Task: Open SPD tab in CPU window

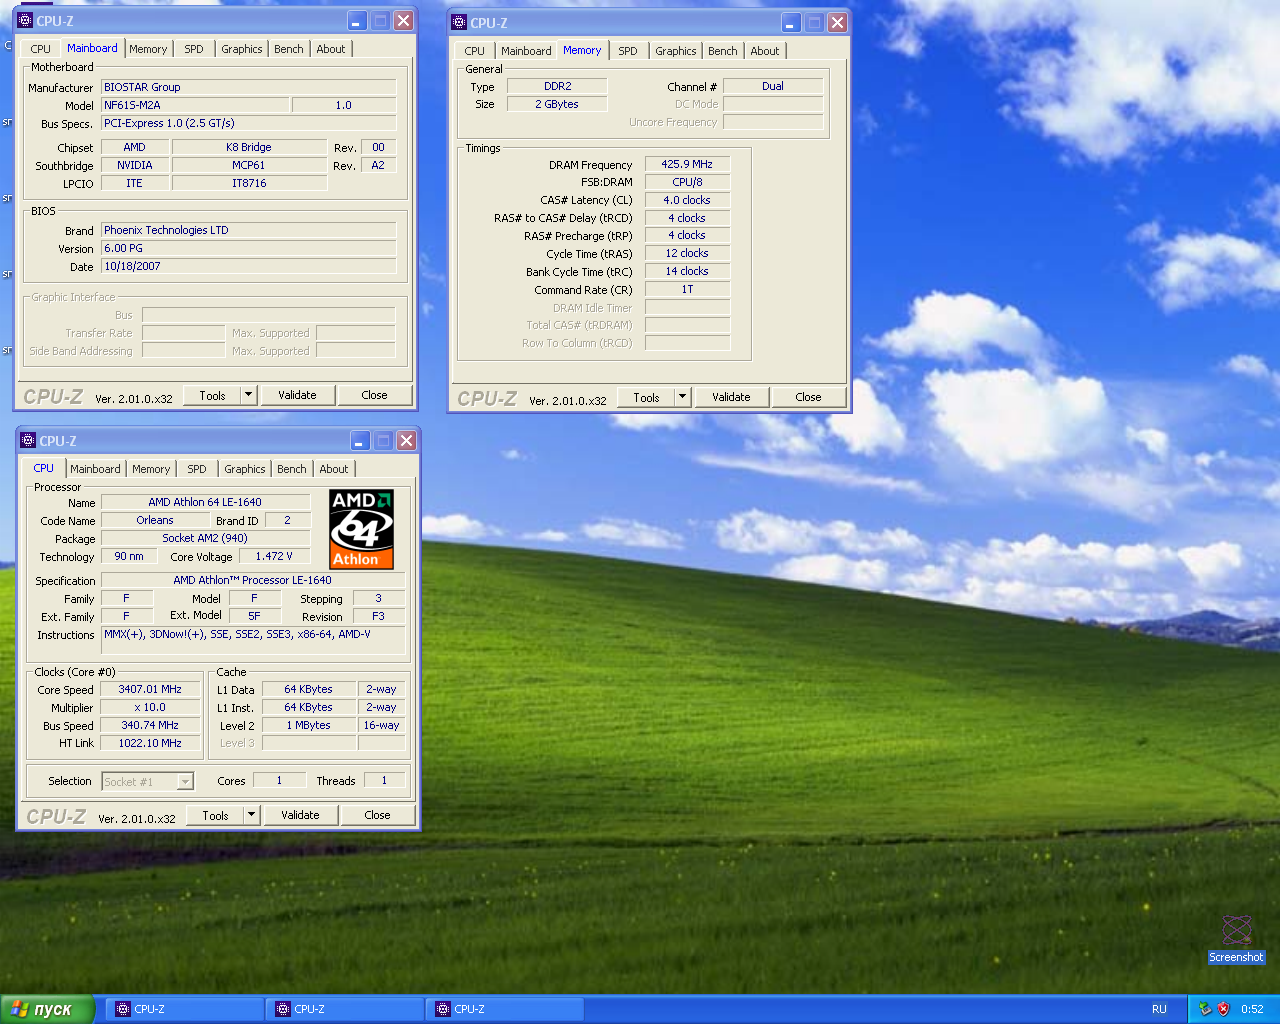Action: tap(197, 469)
